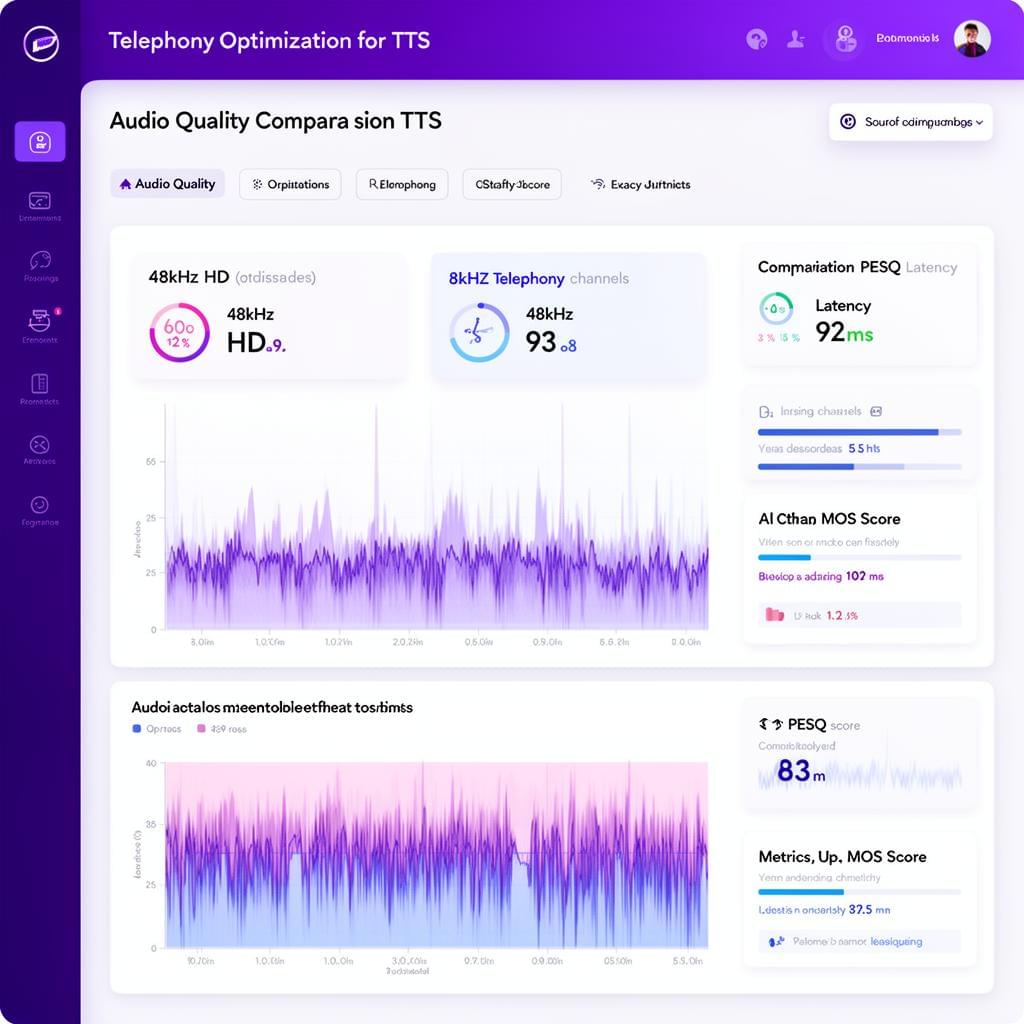Screen dimensions: 1024x1024
Task: Open the Elements sidebar item with notification badge
Action: (x=38, y=320)
